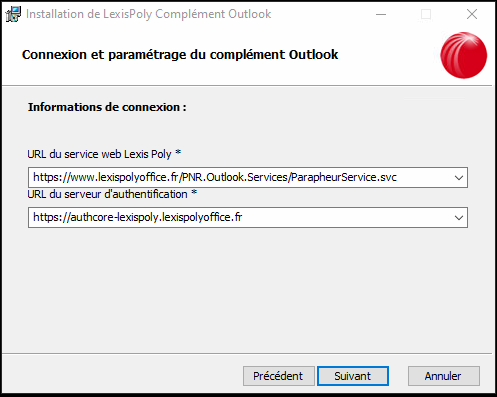Click the 'URL du service web Lexis Poly' label

99,154
